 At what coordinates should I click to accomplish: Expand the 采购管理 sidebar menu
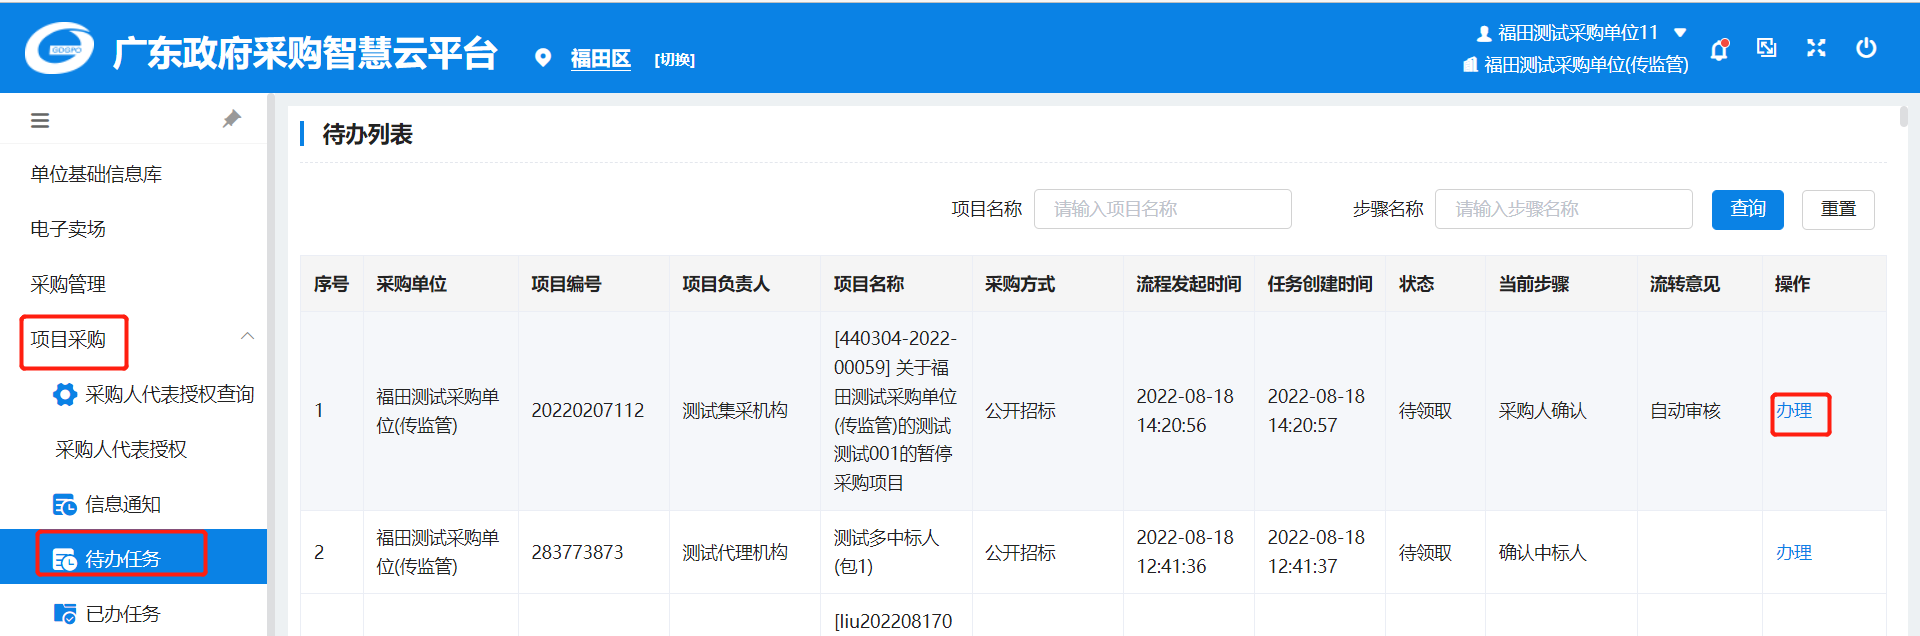[x=68, y=284]
